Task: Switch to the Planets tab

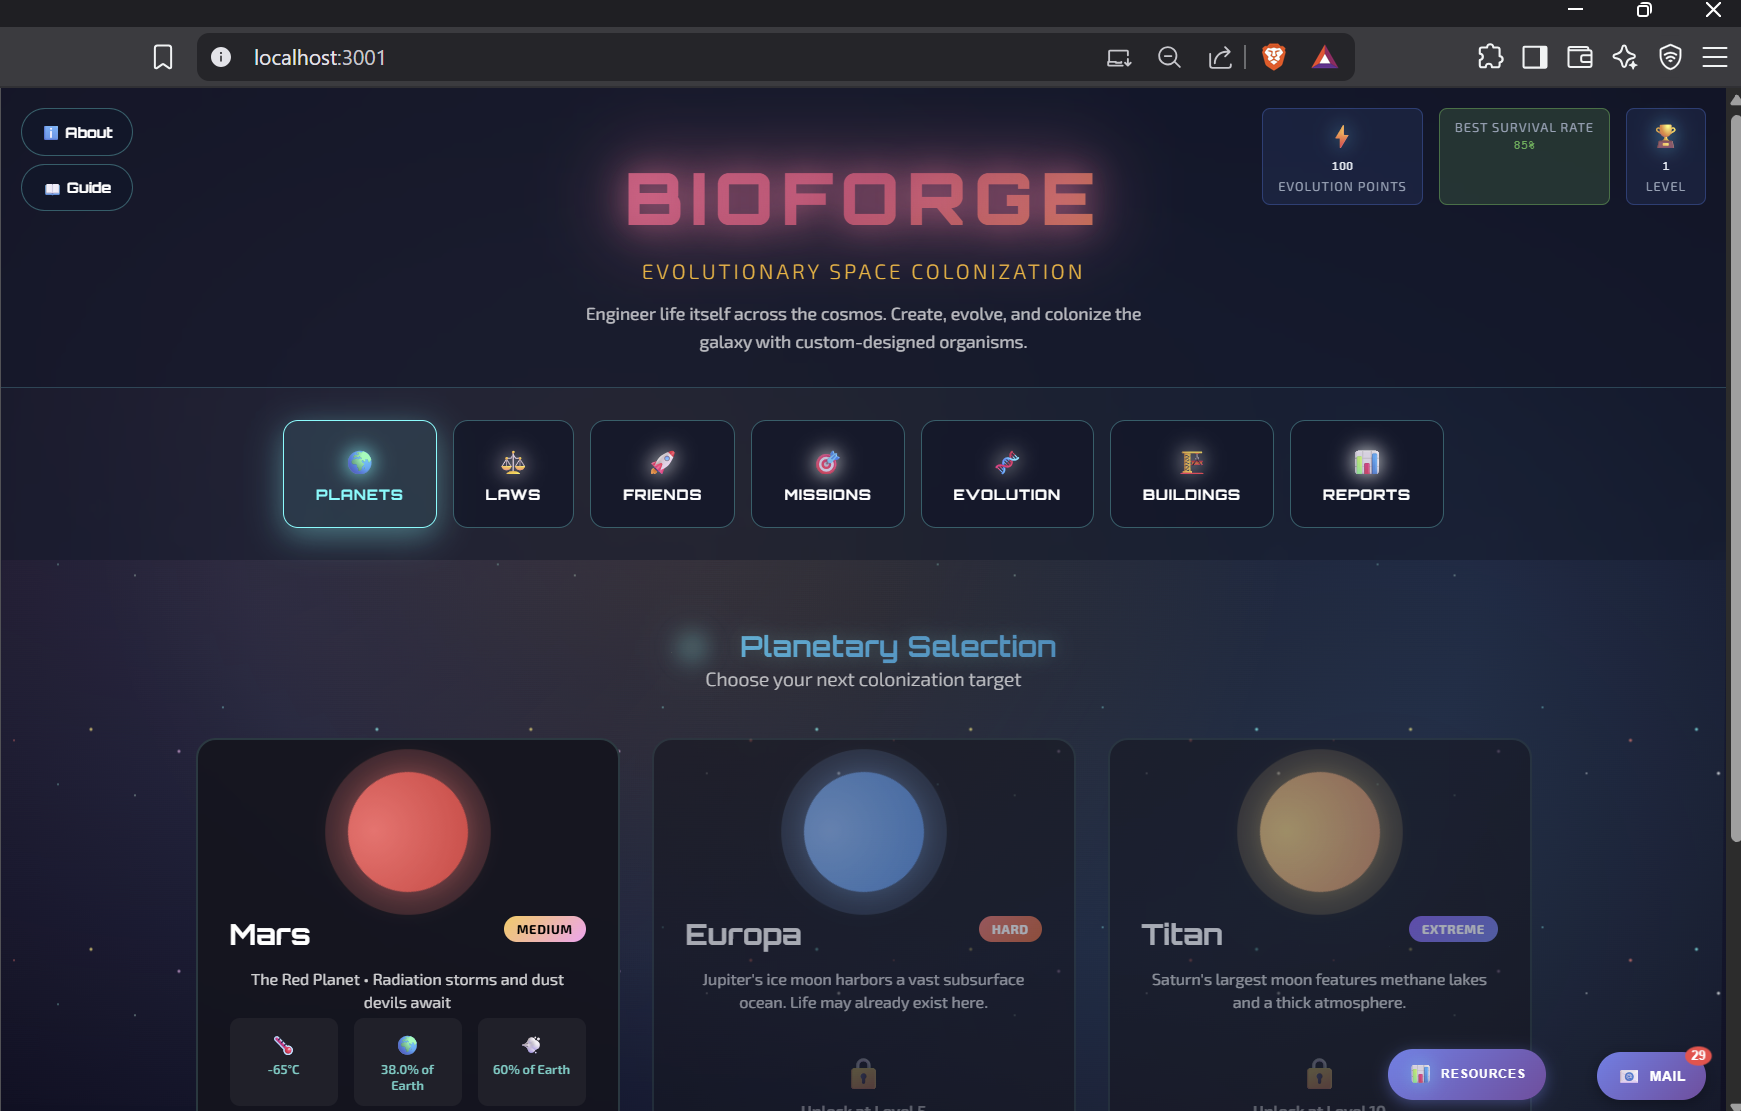Action: (359, 474)
